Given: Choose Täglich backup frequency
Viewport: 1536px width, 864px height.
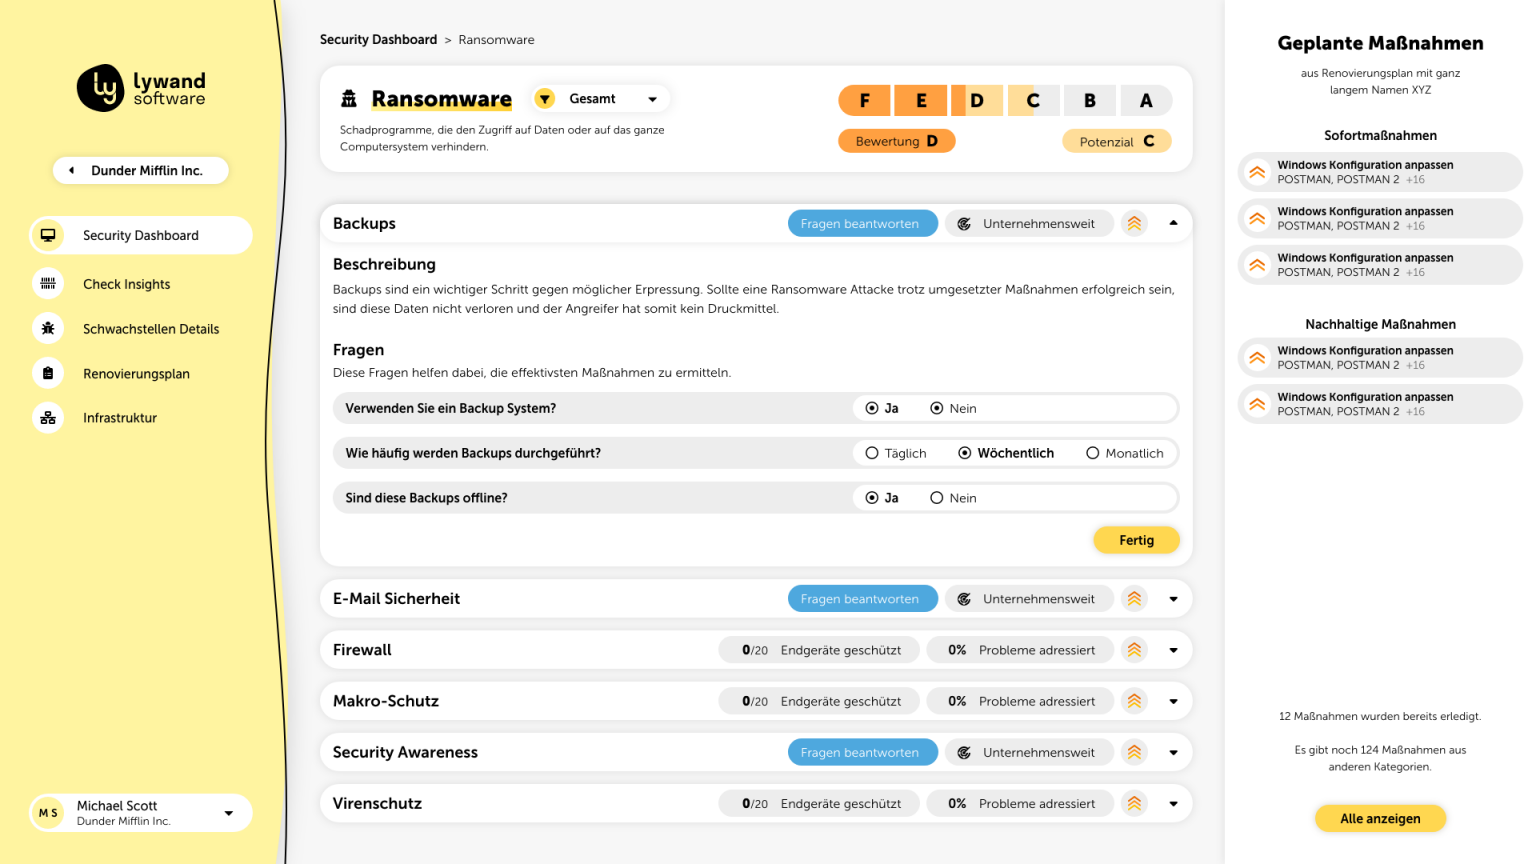Looking at the screenshot, I should click(x=872, y=453).
